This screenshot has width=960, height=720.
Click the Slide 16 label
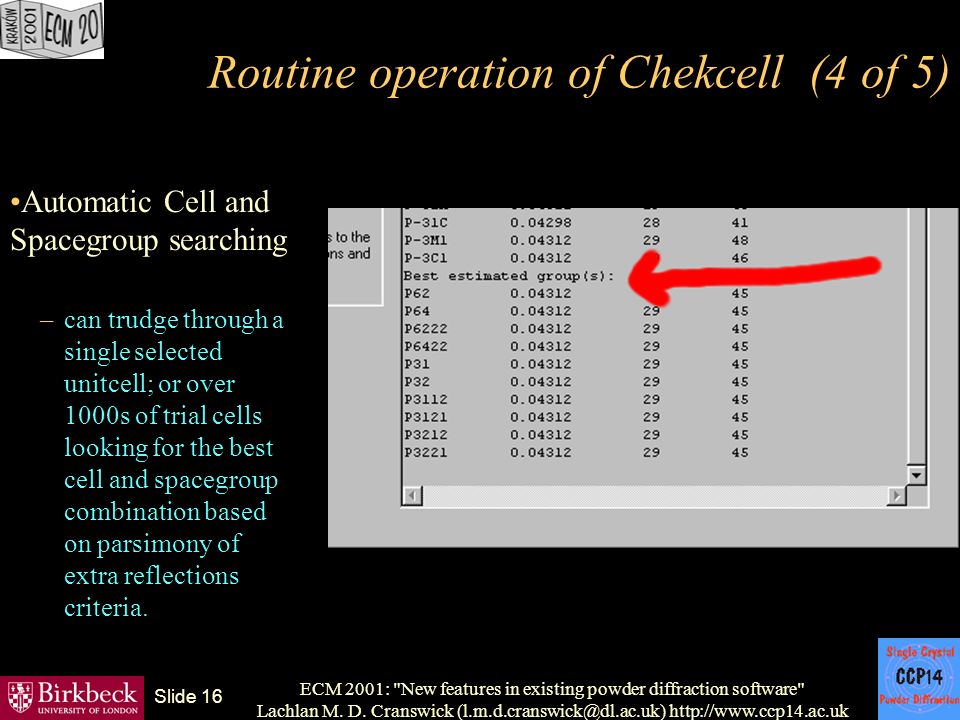point(188,696)
